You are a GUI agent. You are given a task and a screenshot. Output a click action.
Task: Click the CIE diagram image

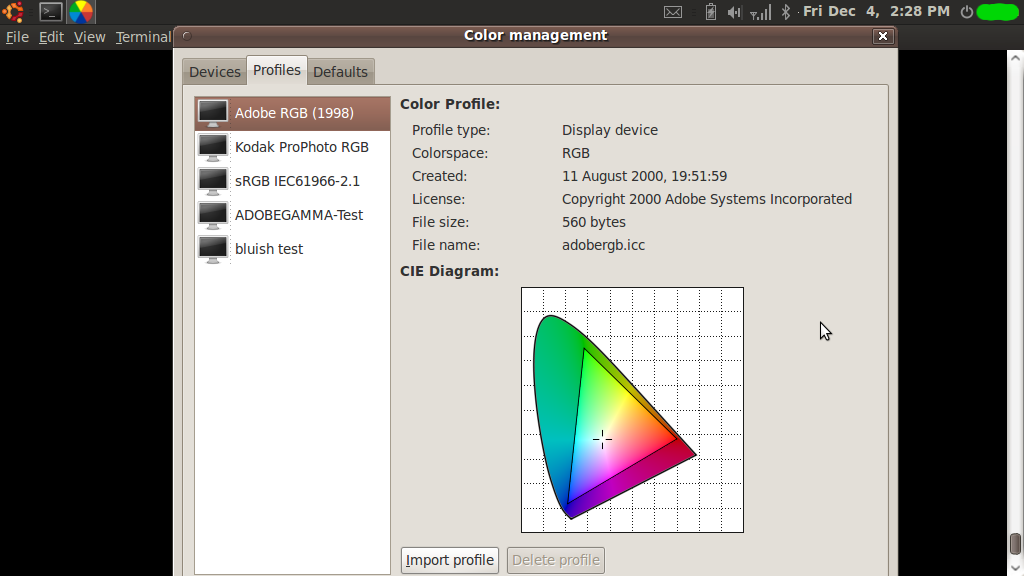point(632,410)
